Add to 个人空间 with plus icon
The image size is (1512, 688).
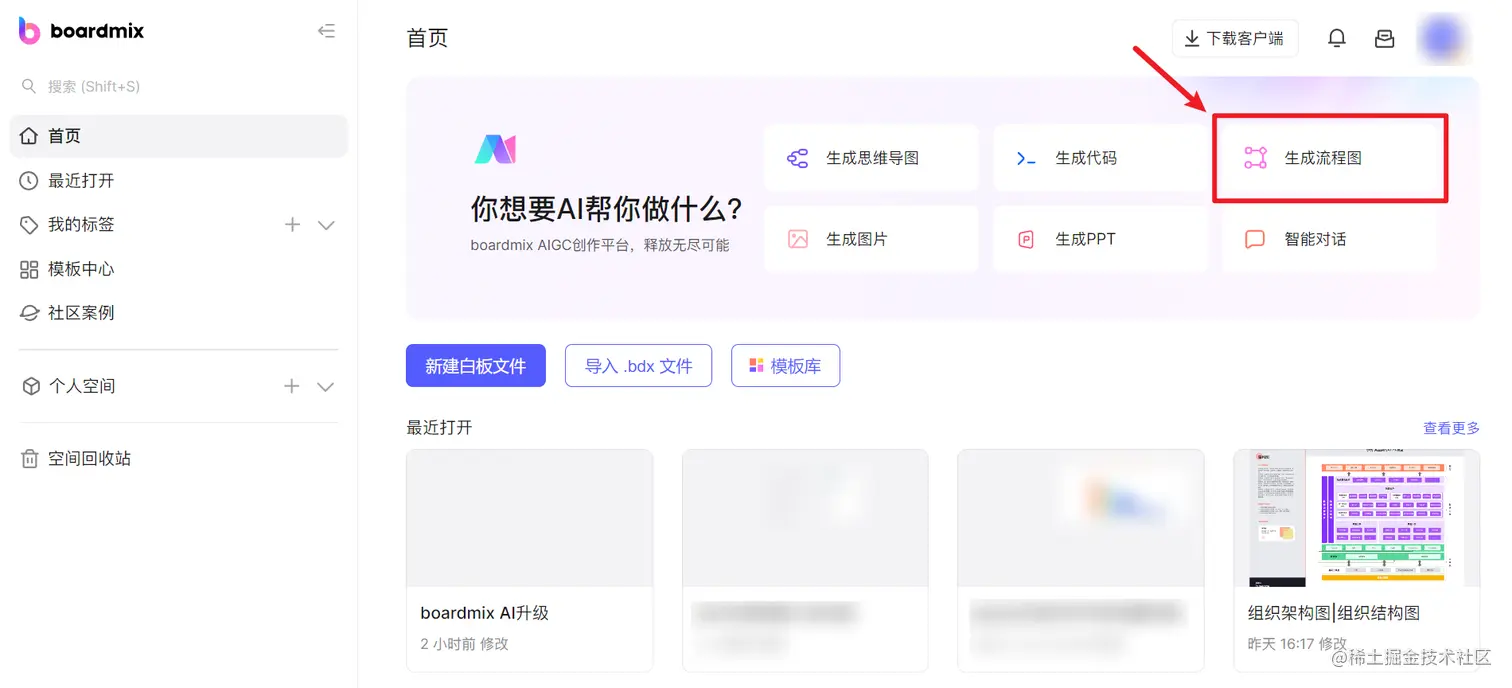click(x=292, y=386)
